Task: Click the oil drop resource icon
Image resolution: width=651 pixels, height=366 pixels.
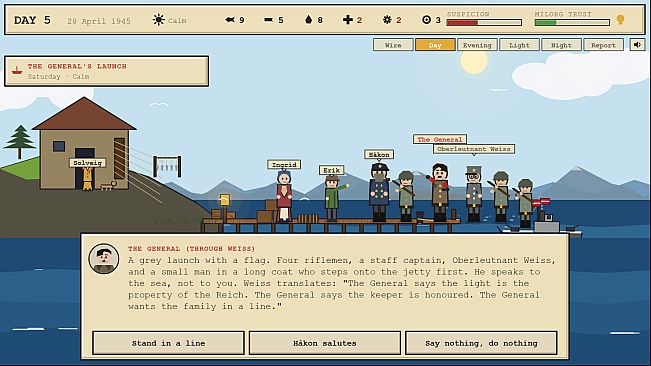Action: pyautogui.click(x=308, y=20)
